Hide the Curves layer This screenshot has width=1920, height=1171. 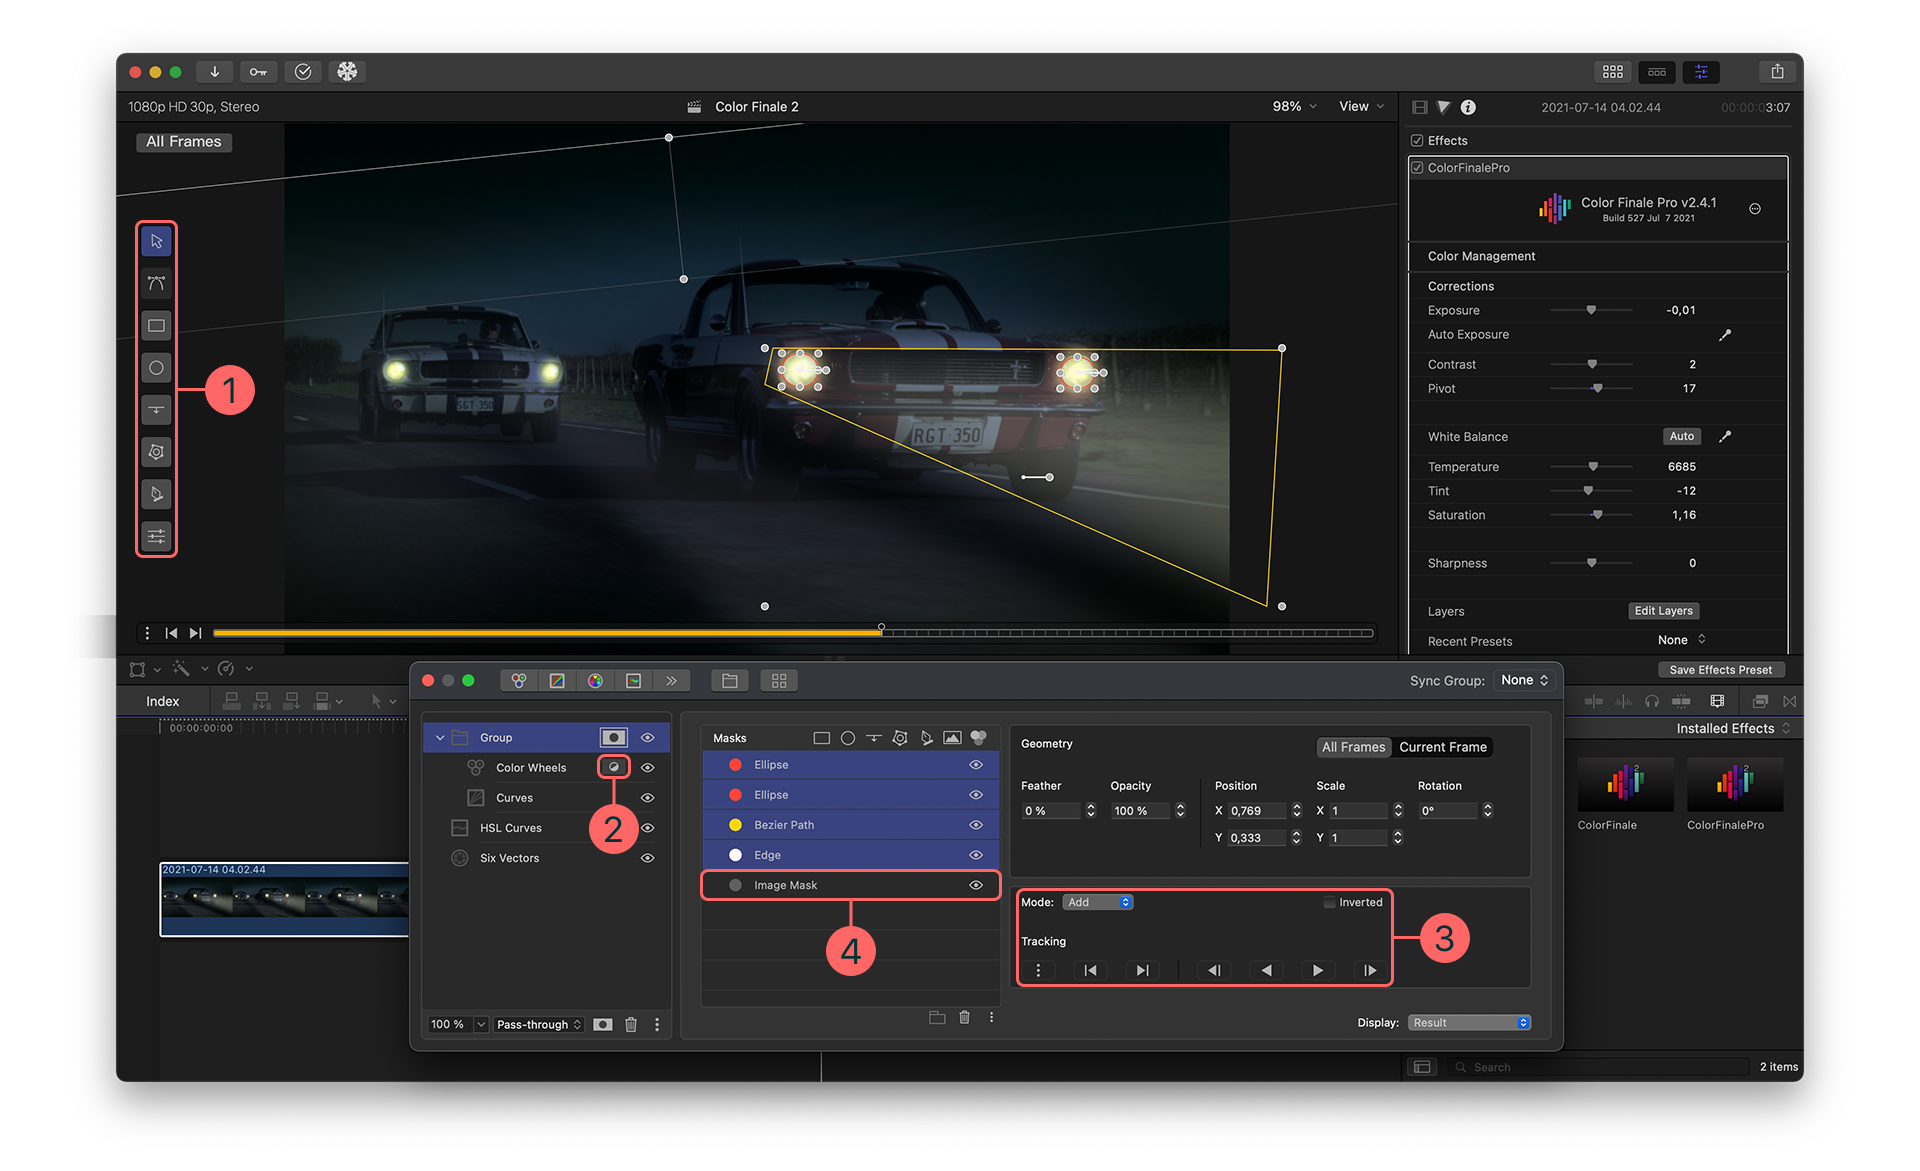648,798
